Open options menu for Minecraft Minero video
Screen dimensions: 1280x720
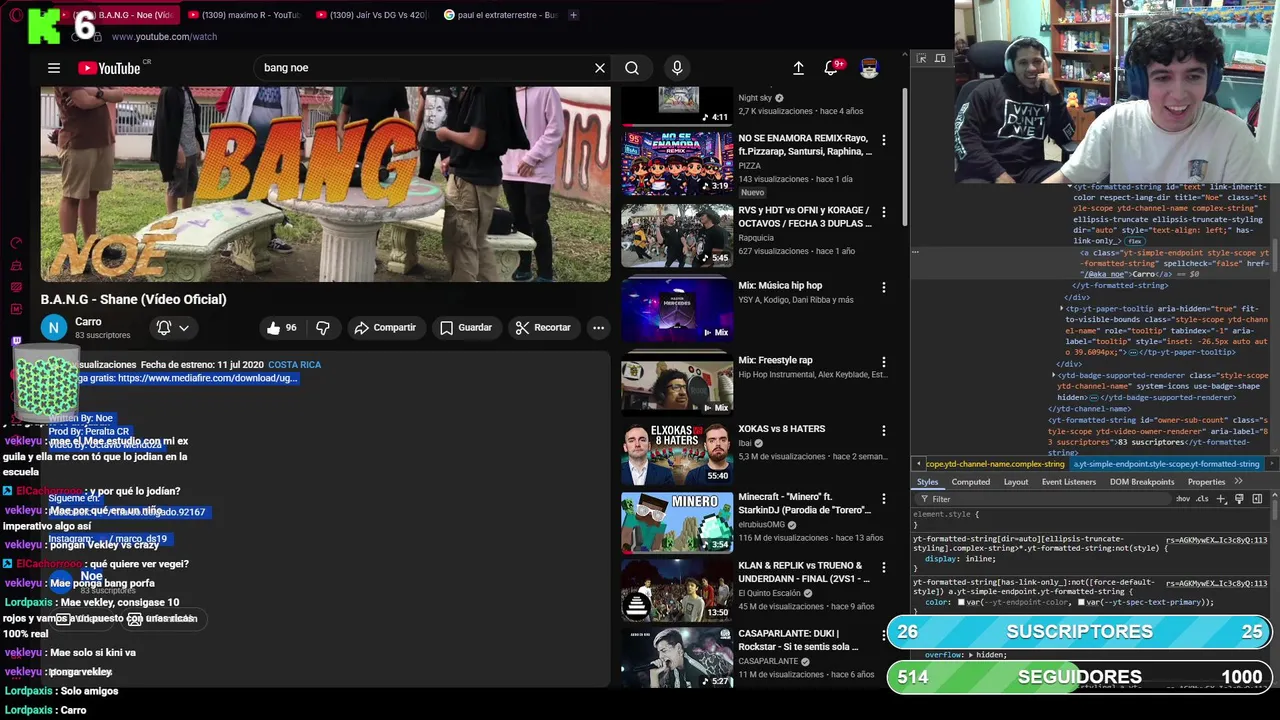[x=883, y=498]
